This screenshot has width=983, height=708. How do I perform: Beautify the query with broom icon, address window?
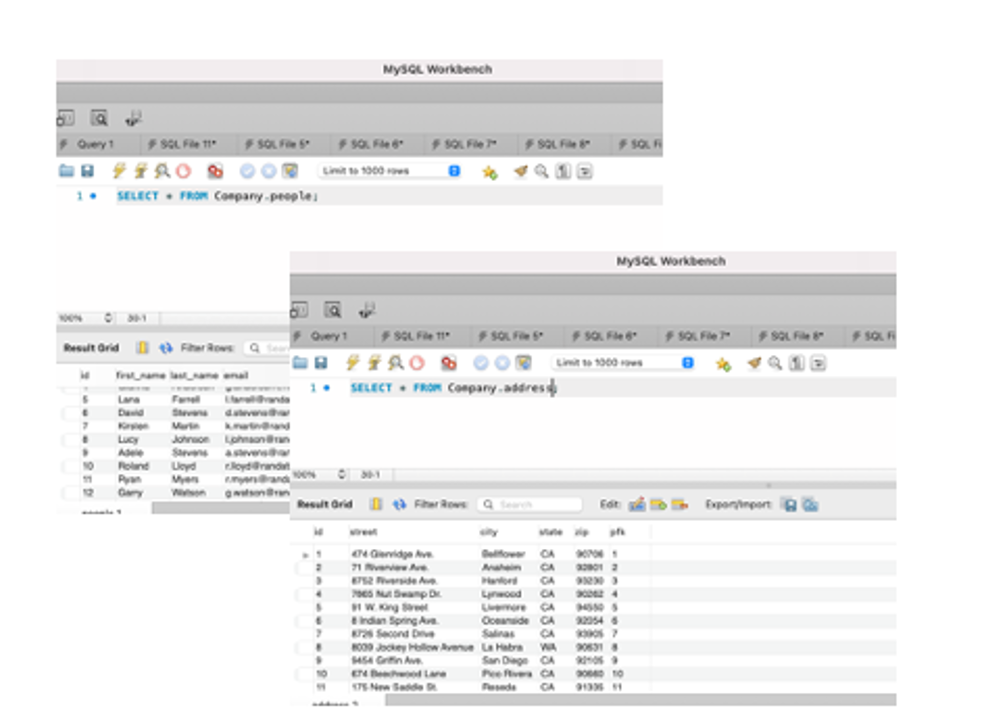pyautogui.click(x=754, y=363)
